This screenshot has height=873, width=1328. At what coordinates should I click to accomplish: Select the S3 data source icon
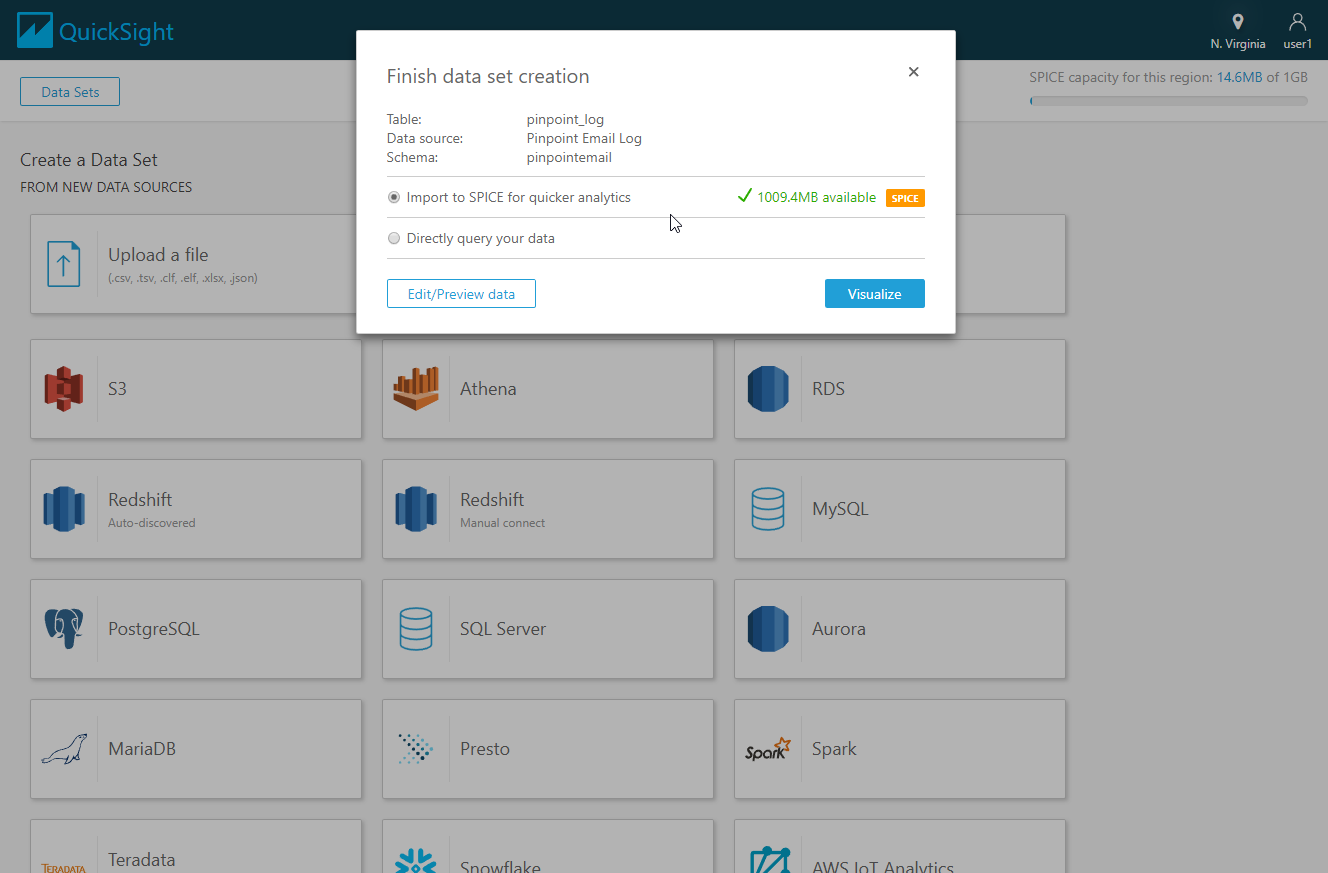pos(64,389)
